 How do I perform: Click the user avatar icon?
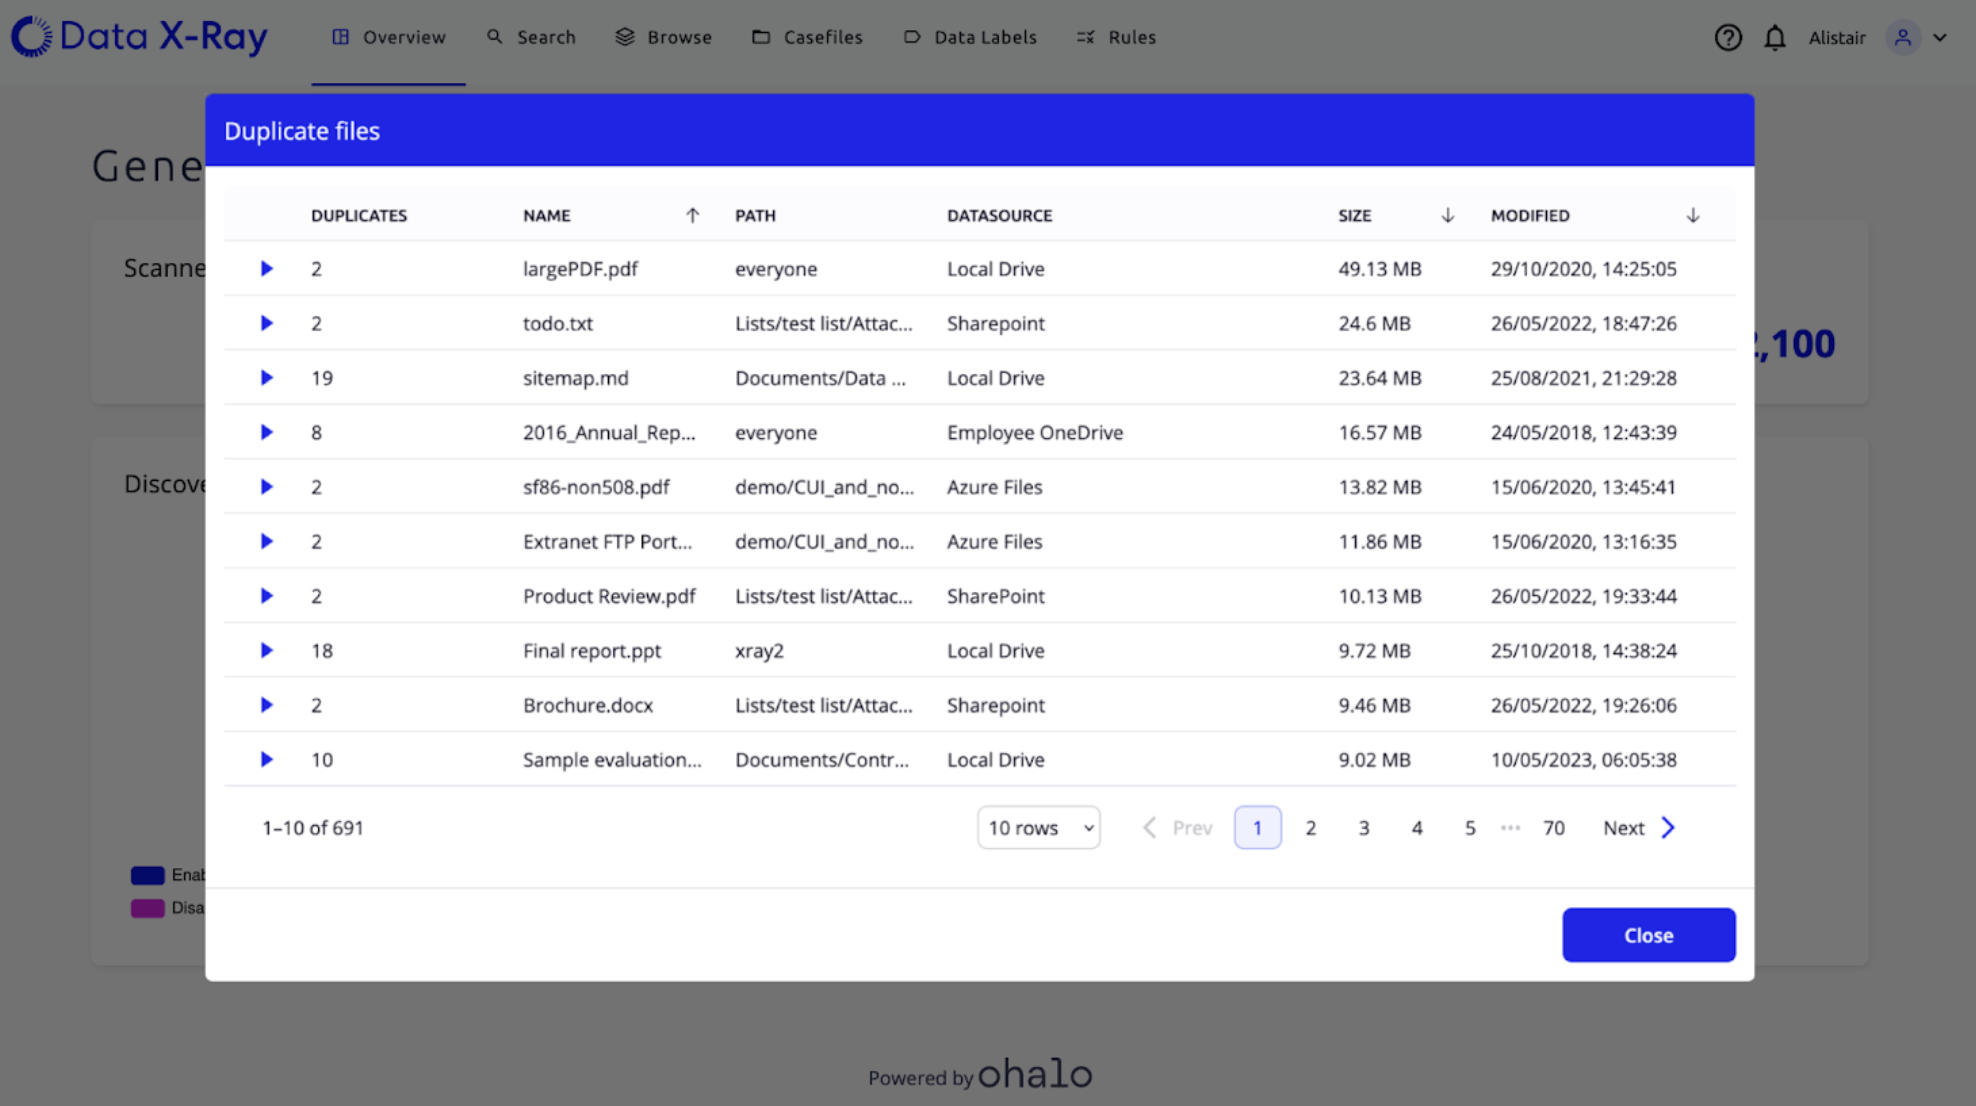click(x=1903, y=38)
